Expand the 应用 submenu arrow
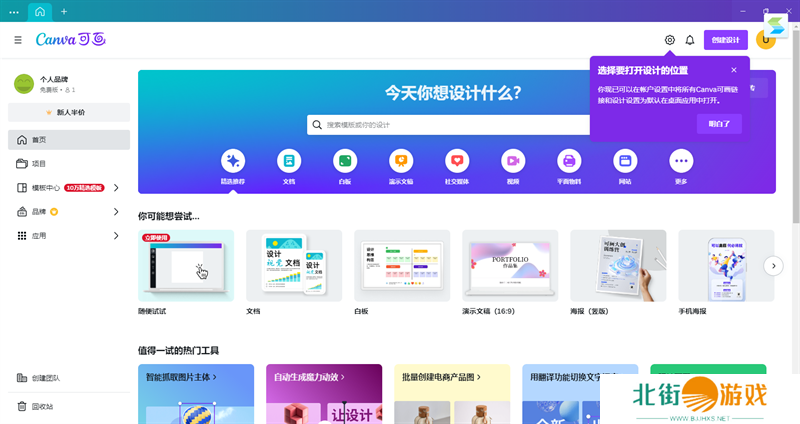 116,236
